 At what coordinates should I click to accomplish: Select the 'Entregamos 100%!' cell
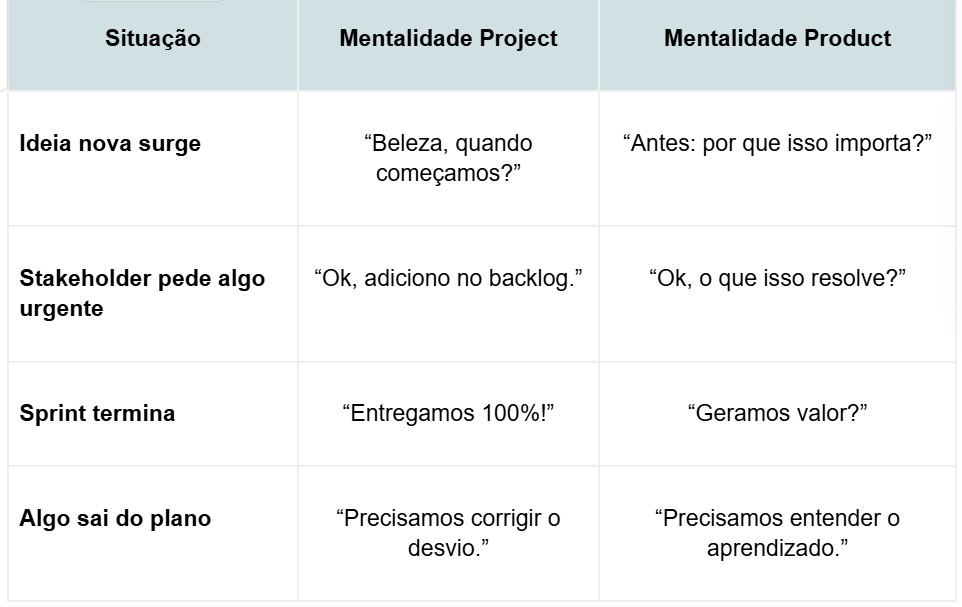pos(448,413)
